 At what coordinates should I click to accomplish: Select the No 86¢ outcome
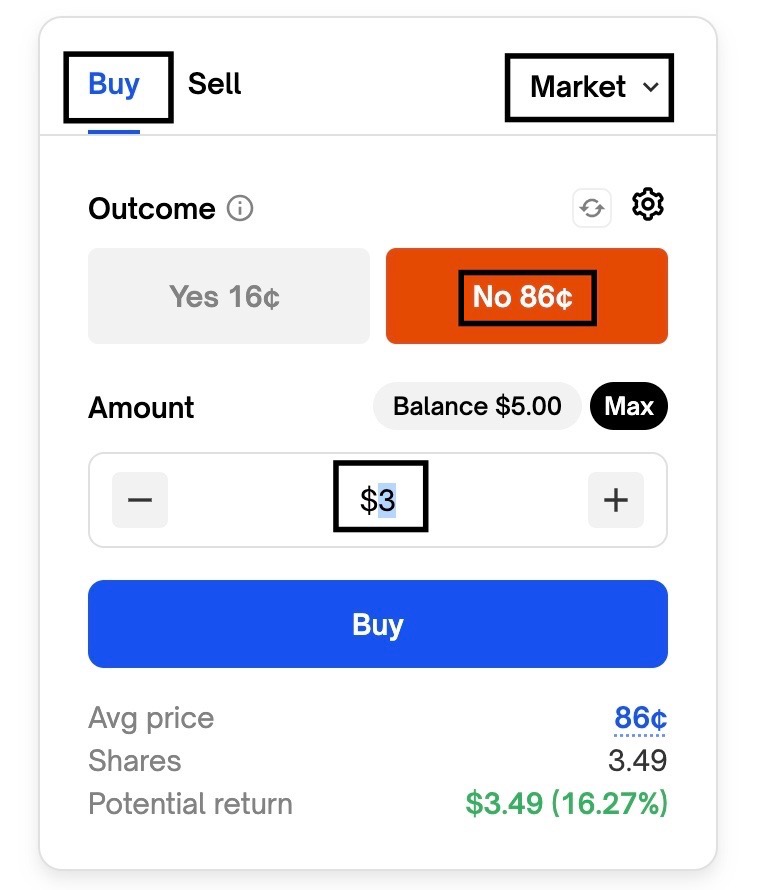pos(526,296)
